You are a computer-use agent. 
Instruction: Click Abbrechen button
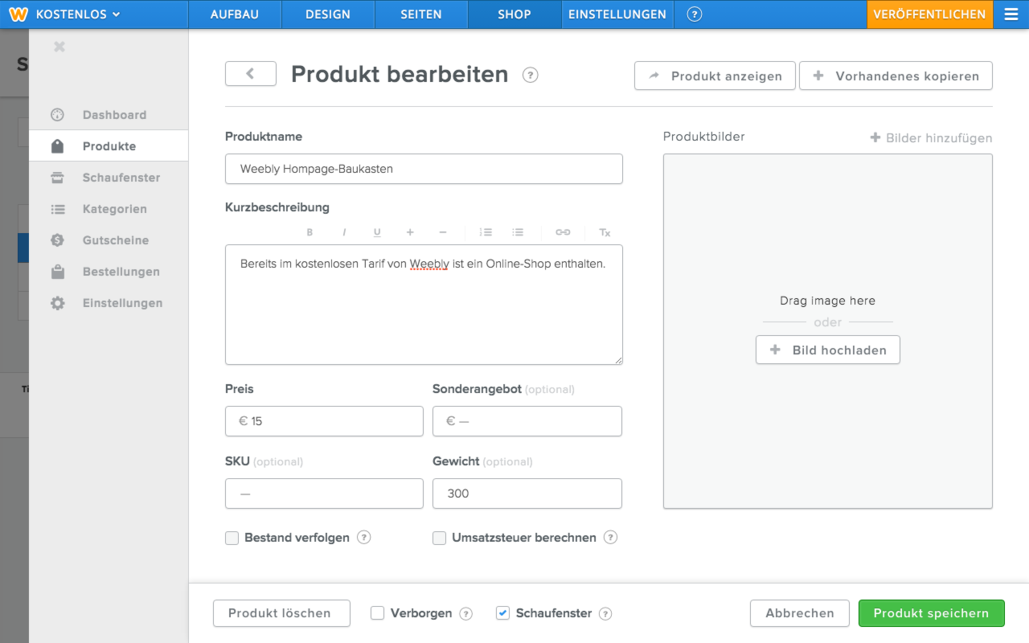(799, 613)
